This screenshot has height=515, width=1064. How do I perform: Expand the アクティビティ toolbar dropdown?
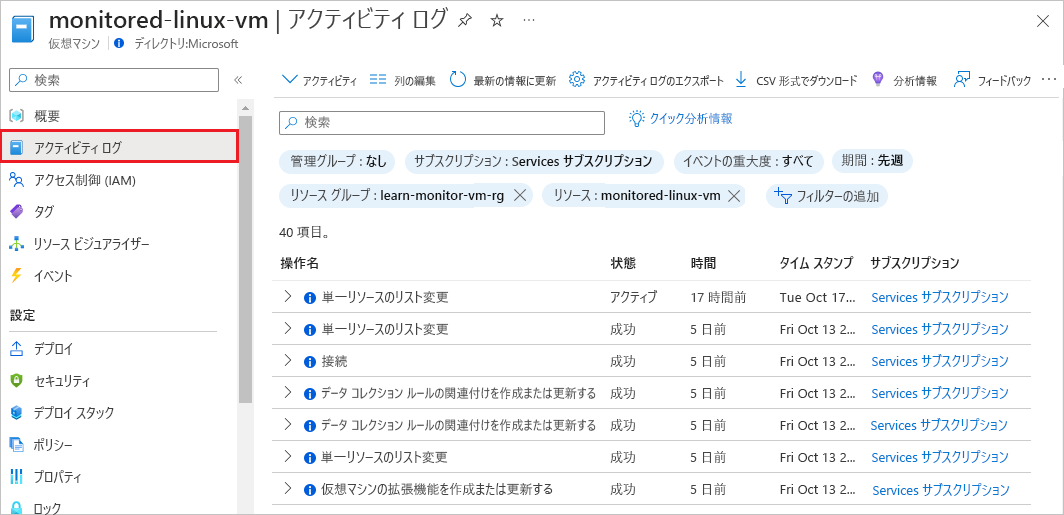point(319,80)
